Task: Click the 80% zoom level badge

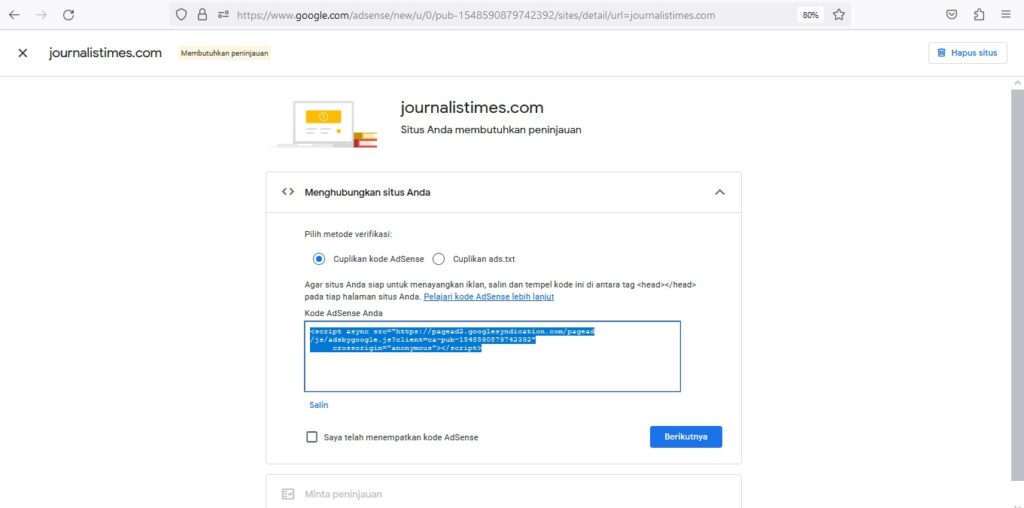Action: click(810, 14)
